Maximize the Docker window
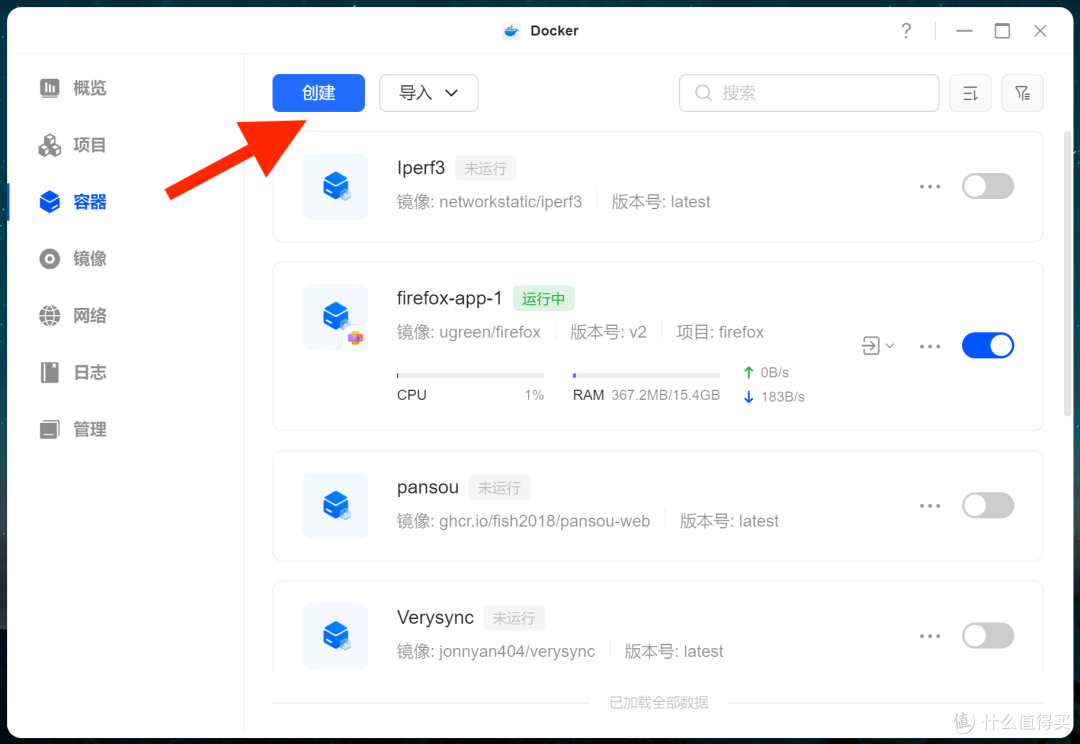Viewport: 1080px width, 744px height. [1002, 31]
